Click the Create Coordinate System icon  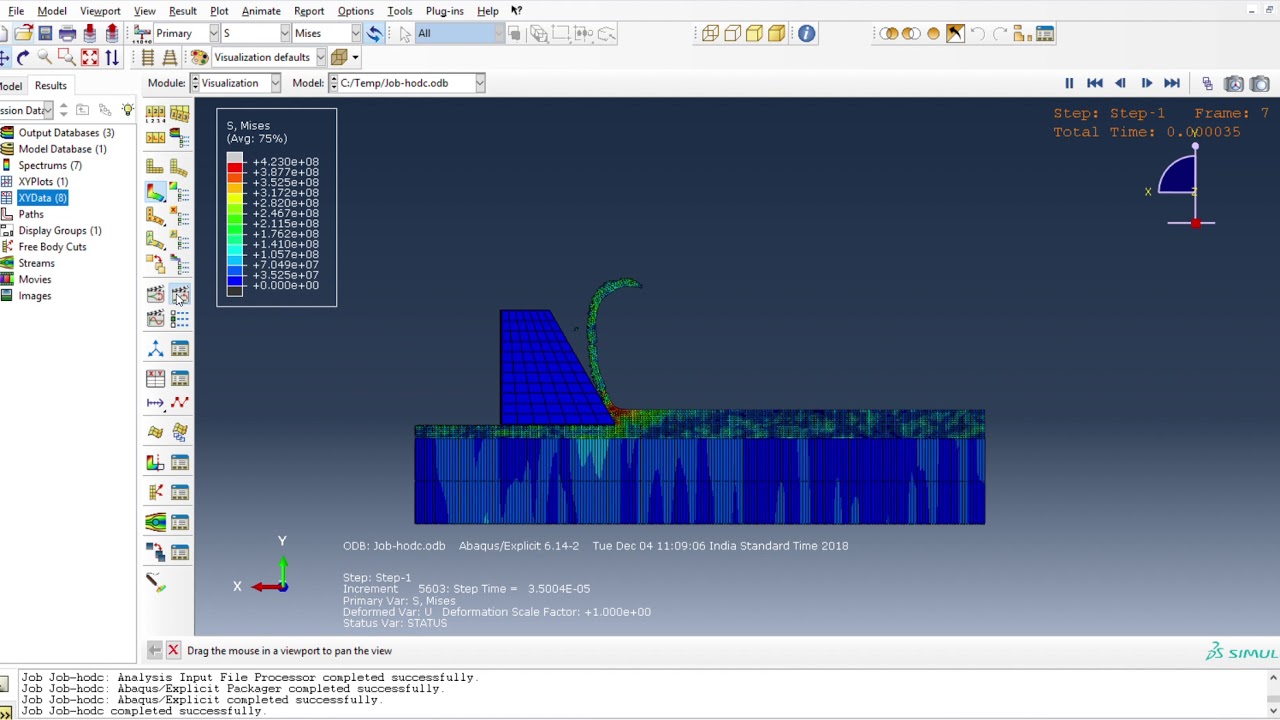pyautogui.click(x=155, y=348)
